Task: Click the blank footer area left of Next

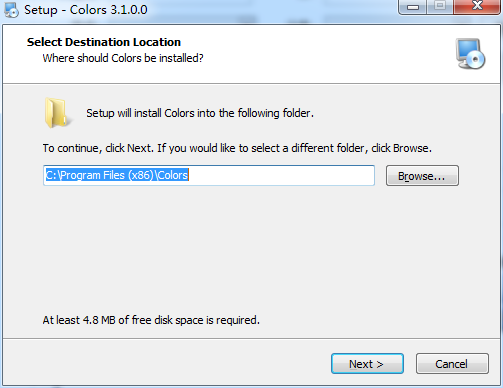Action: pyautogui.click(x=167, y=363)
